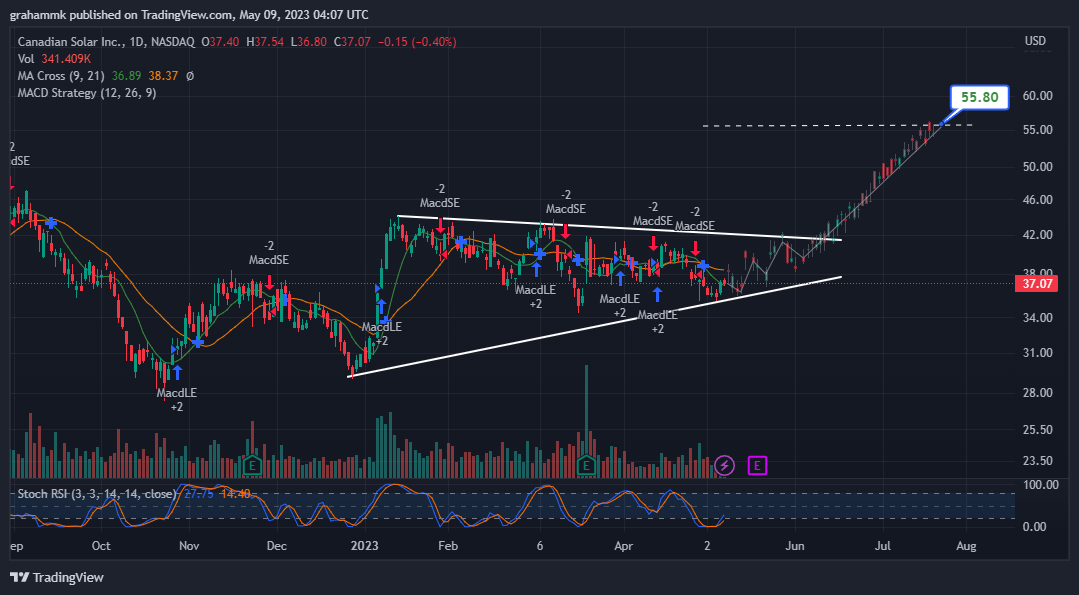Screen dimensions: 1079x595
Task: Select the 55.80 price target callout
Action: [979, 98]
